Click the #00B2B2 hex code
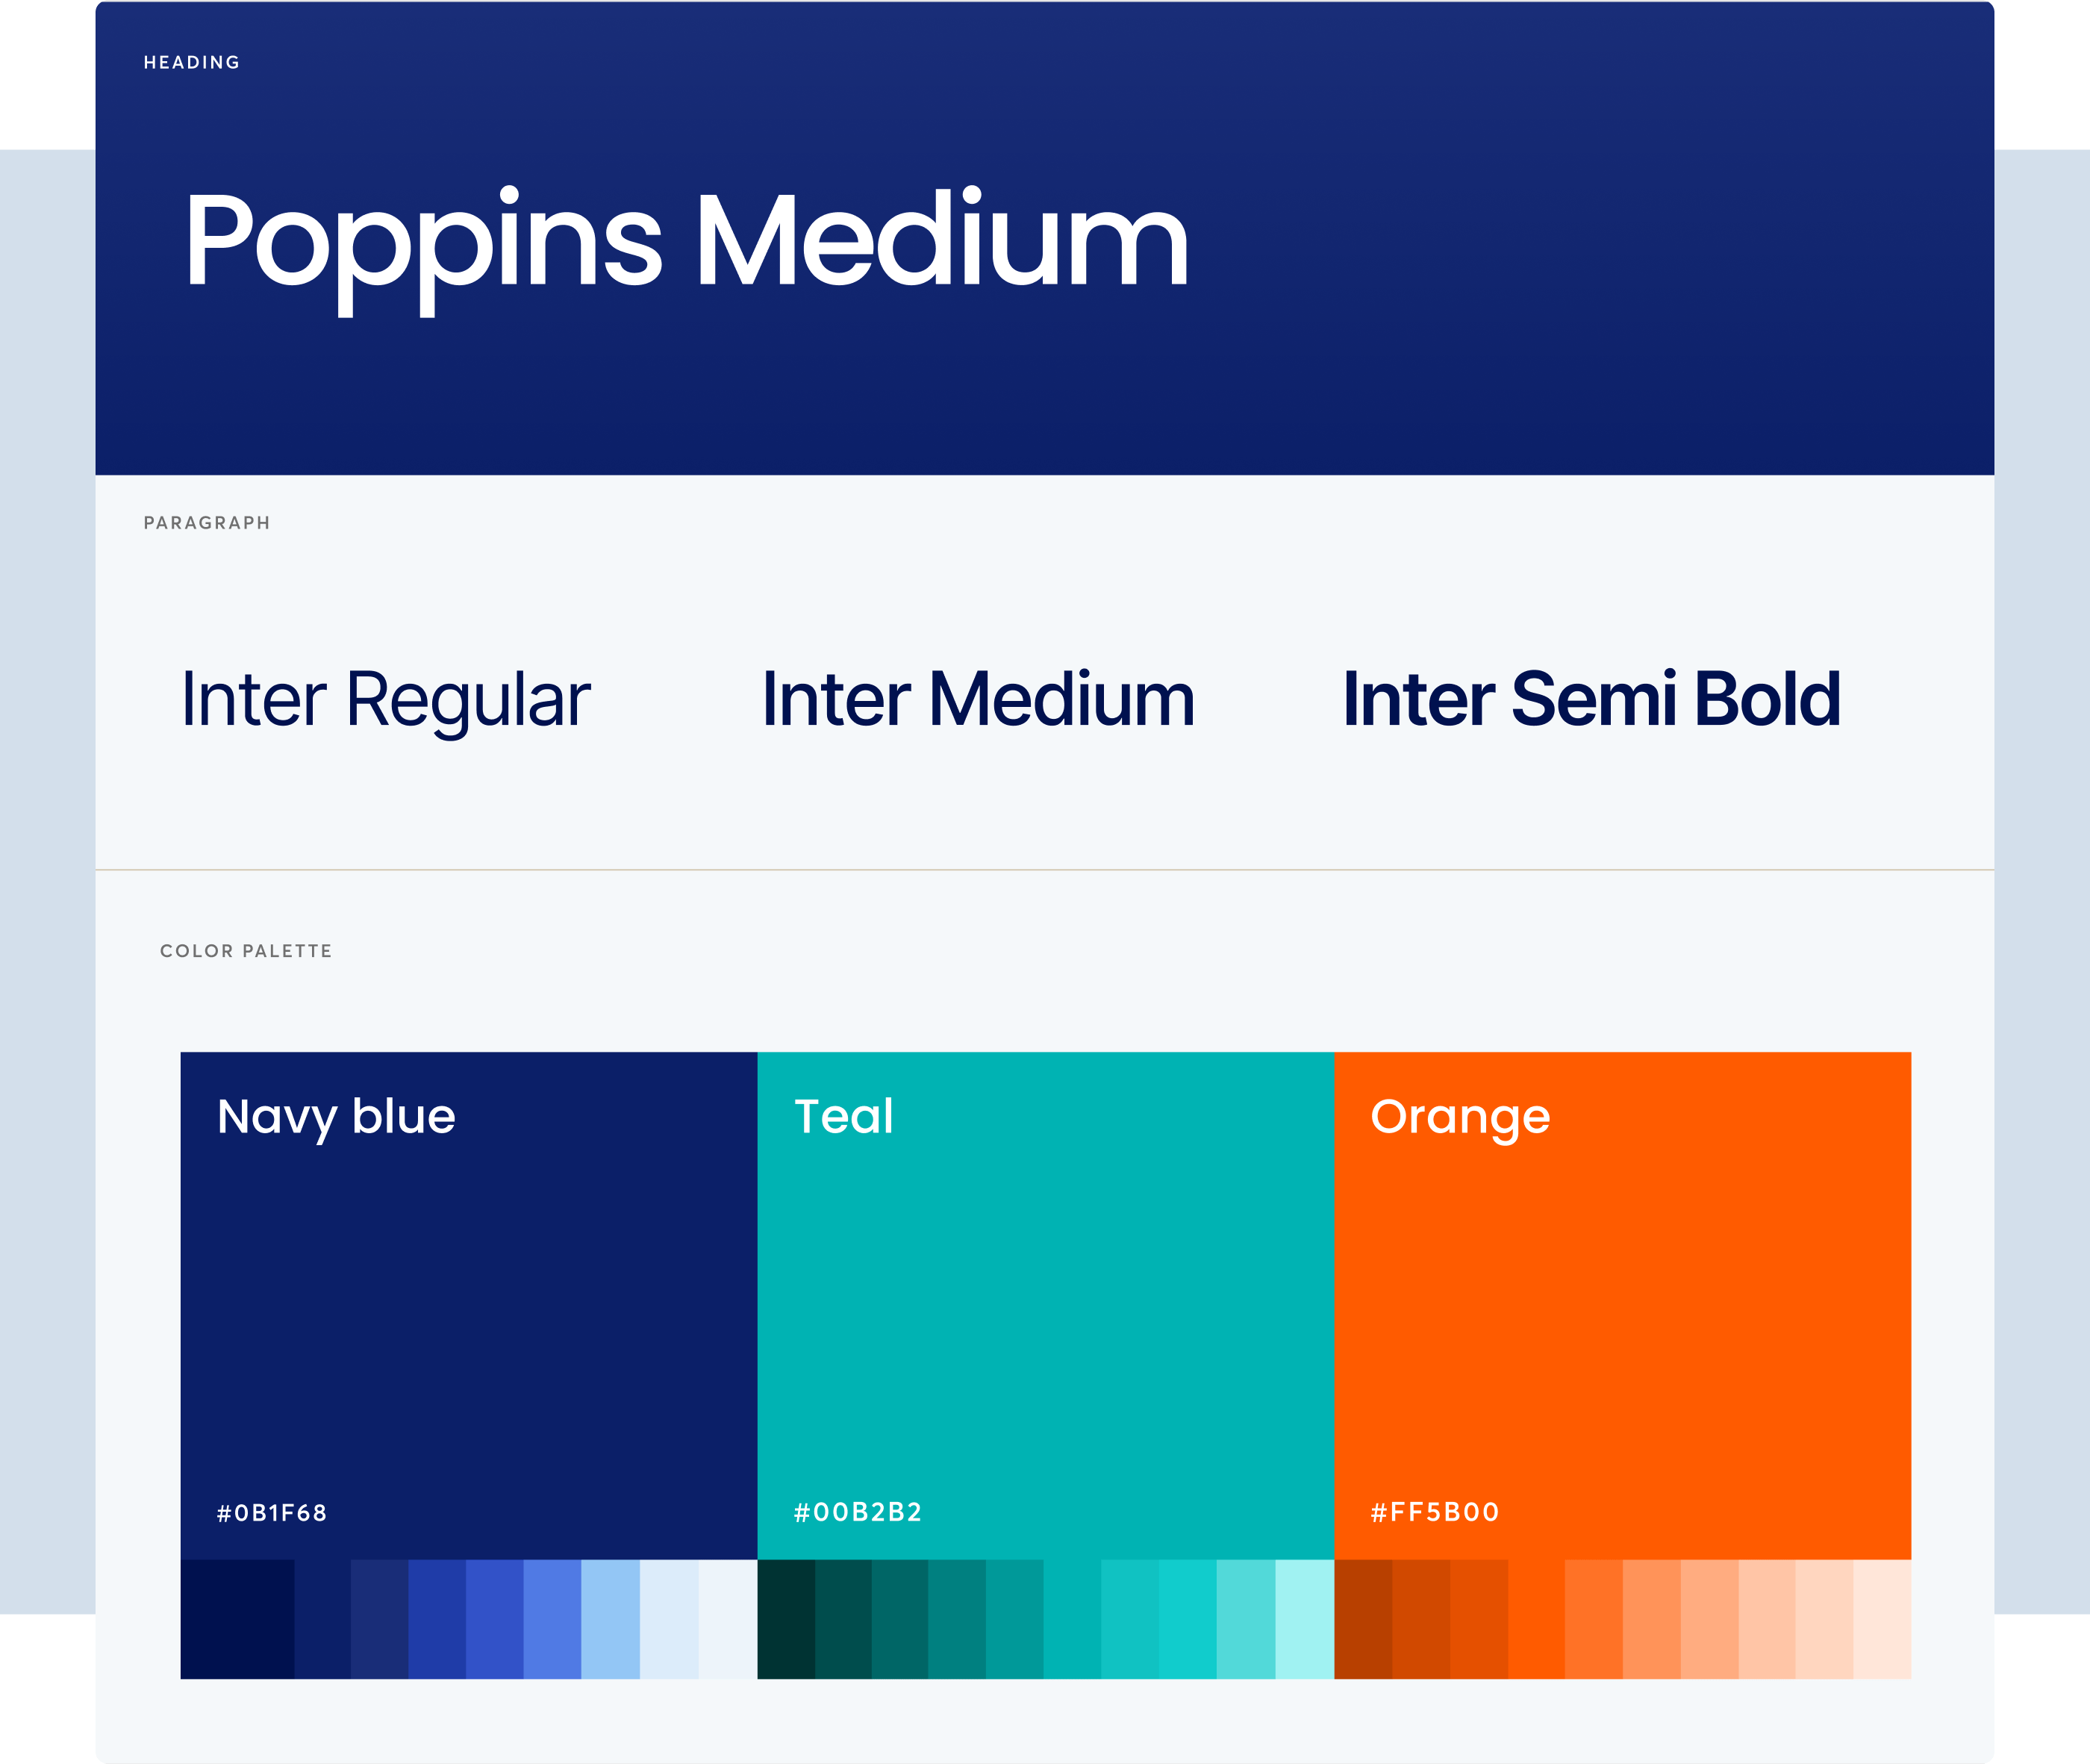 [x=858, y=1512]
